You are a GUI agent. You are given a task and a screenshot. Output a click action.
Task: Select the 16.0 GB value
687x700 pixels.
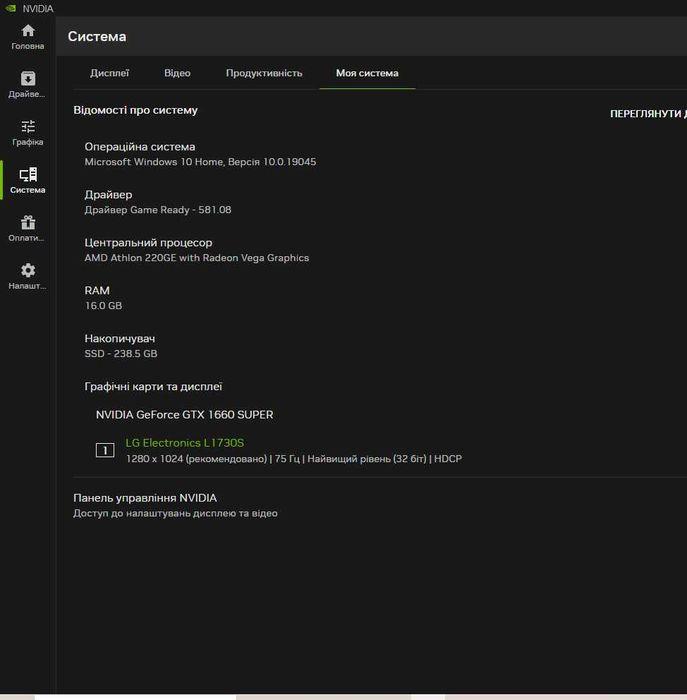click(103, 306)
